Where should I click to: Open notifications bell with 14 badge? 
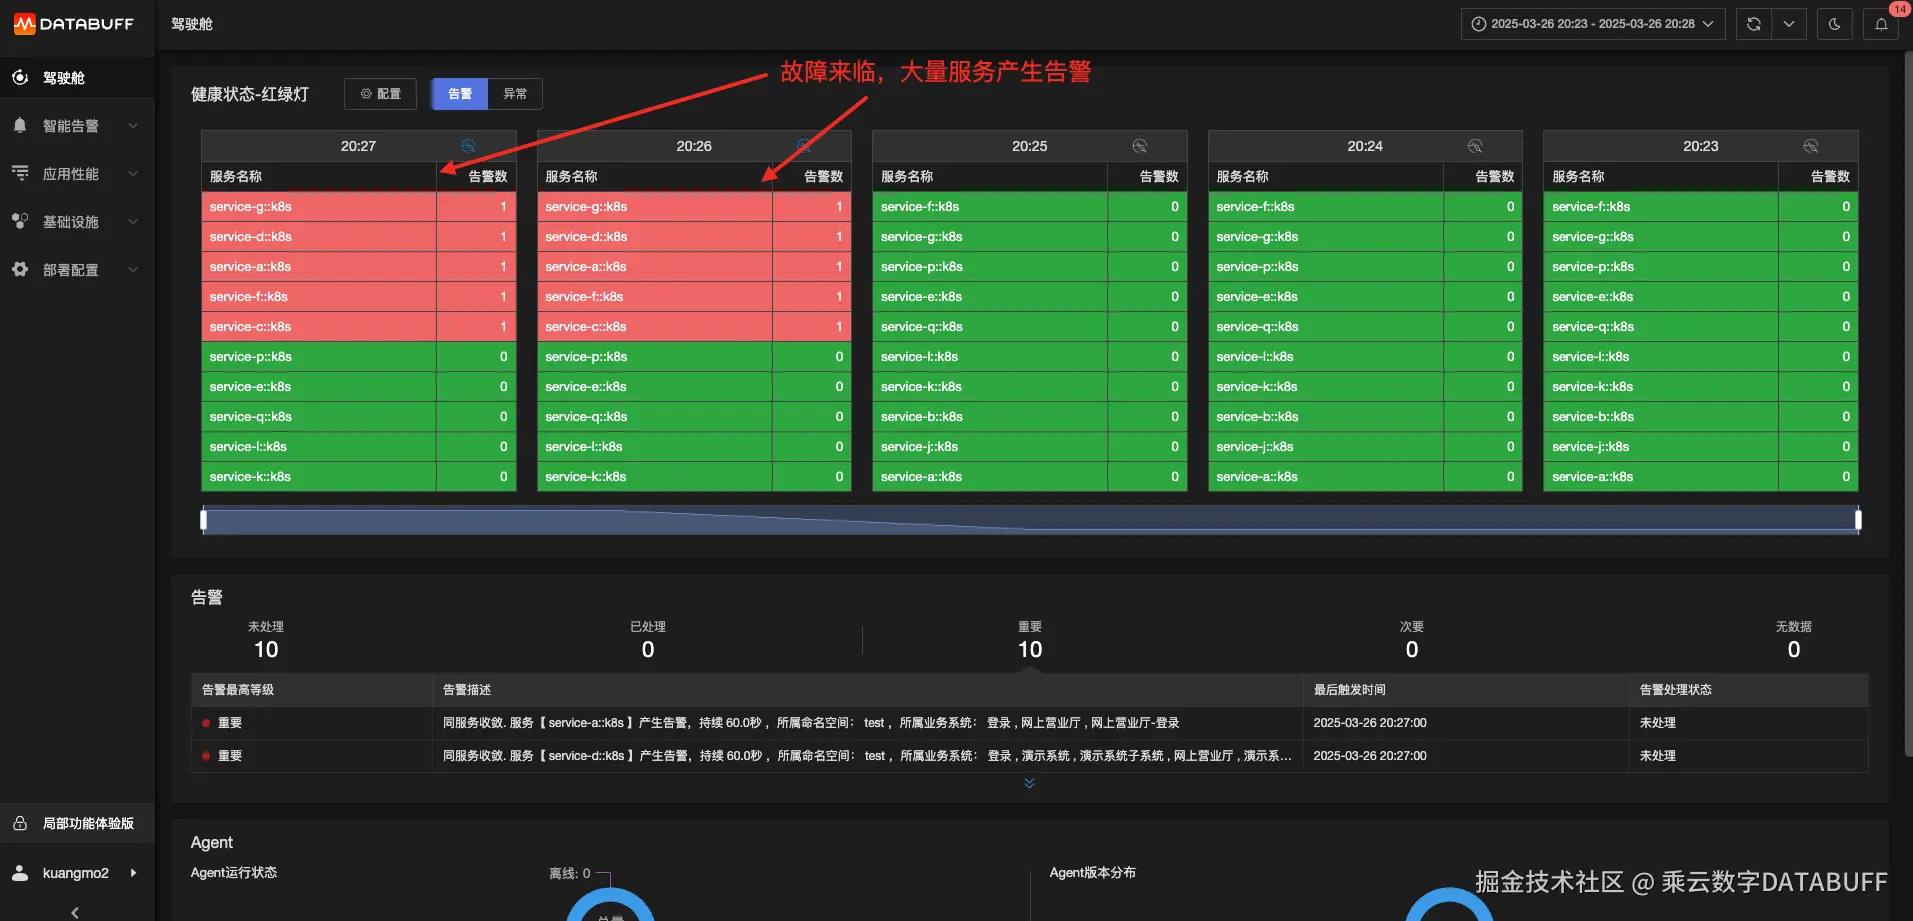(1882, 24)
